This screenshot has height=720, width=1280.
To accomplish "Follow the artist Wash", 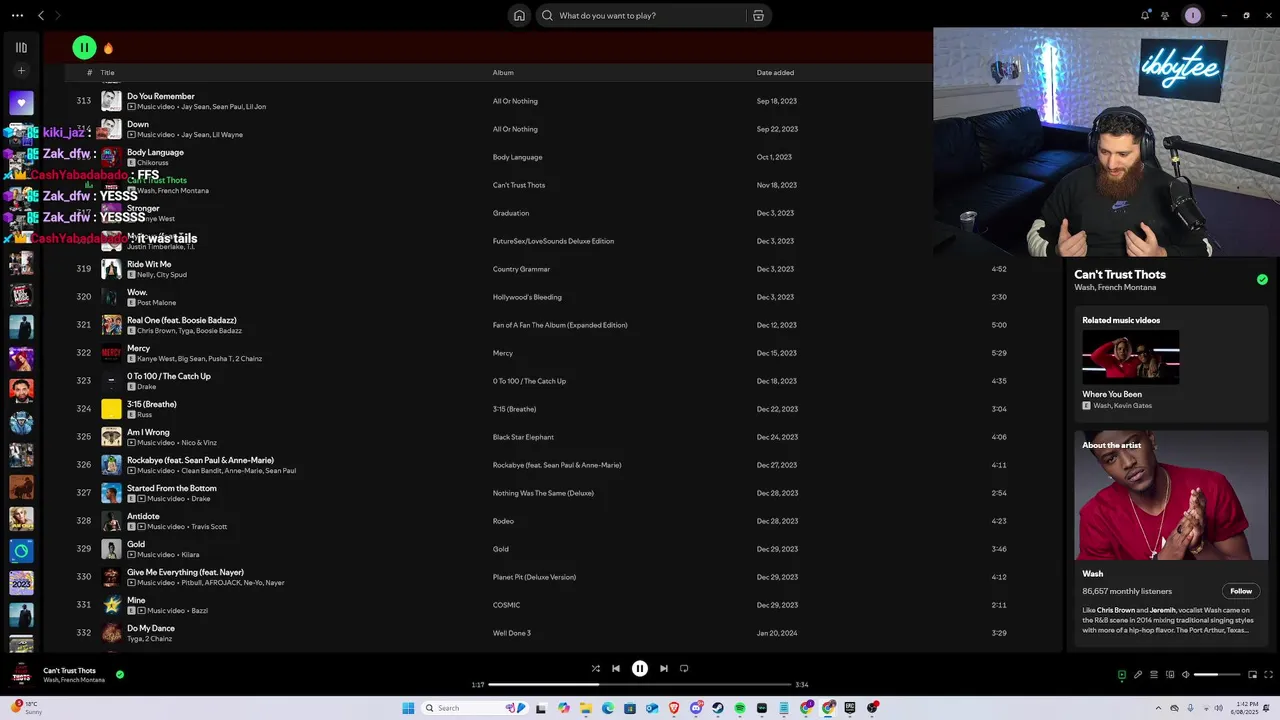I will click(x=1241, y=591).
